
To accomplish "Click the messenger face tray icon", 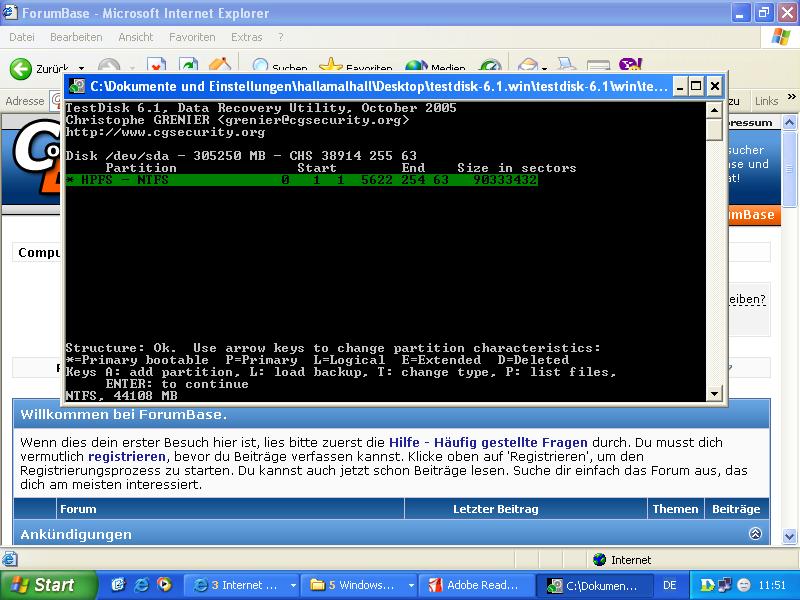I will click(x=743, y=585).
